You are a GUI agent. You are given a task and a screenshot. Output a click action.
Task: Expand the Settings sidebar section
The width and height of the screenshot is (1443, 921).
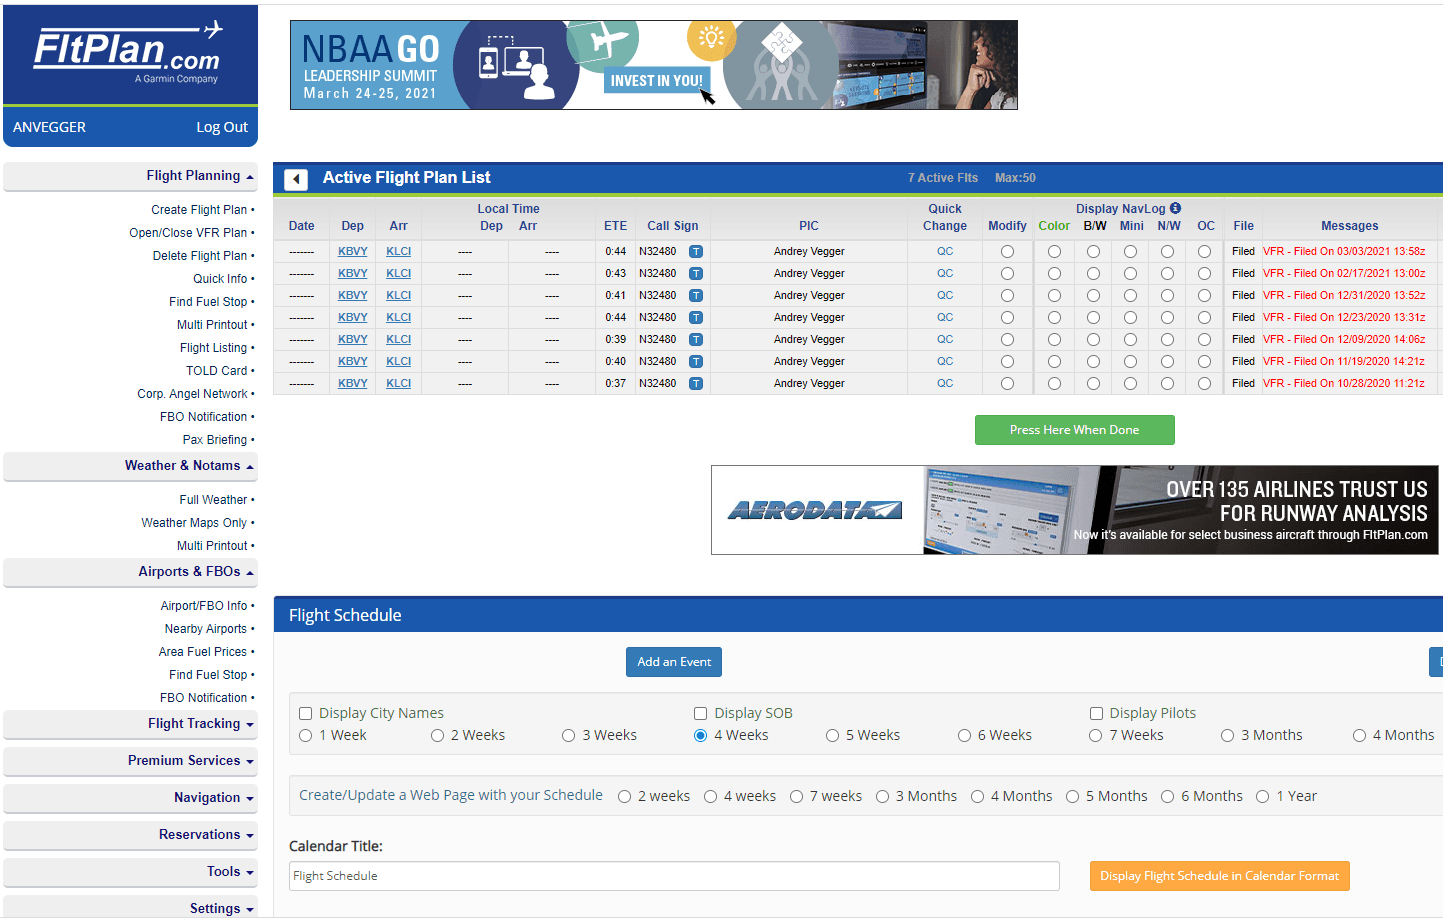(130, 908)
